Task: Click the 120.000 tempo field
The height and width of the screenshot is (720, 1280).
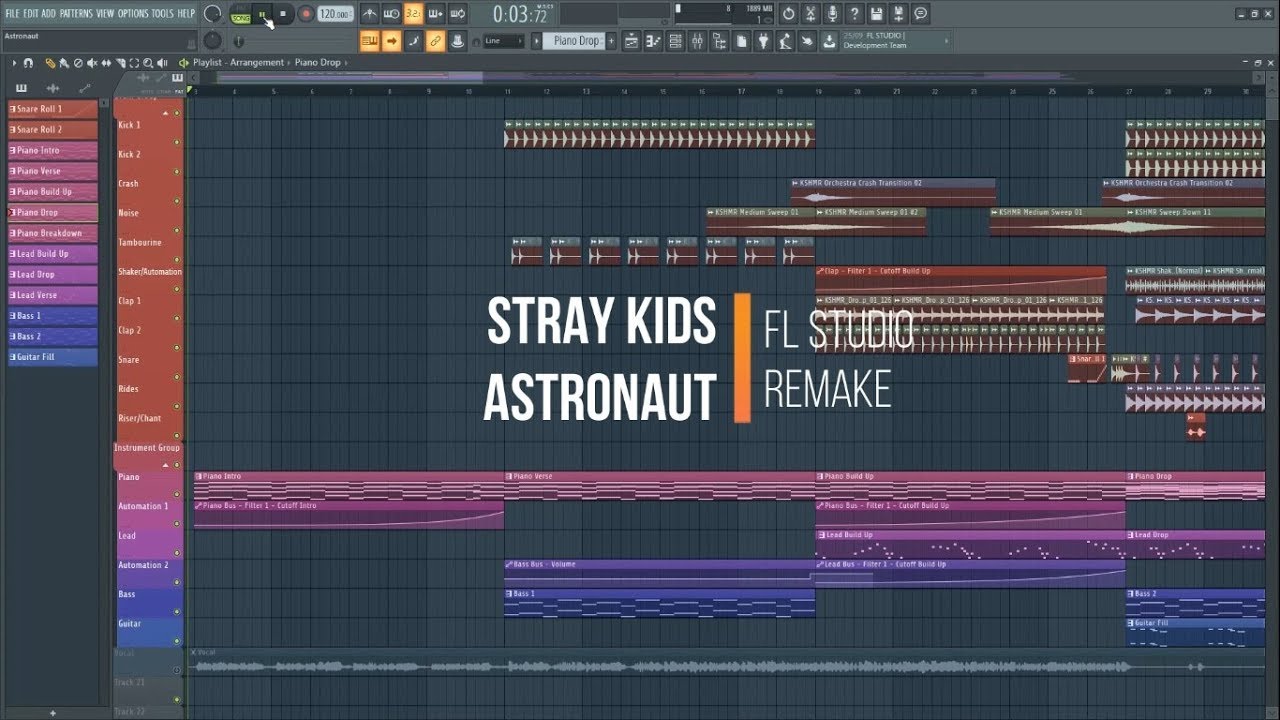Action: 336,14
